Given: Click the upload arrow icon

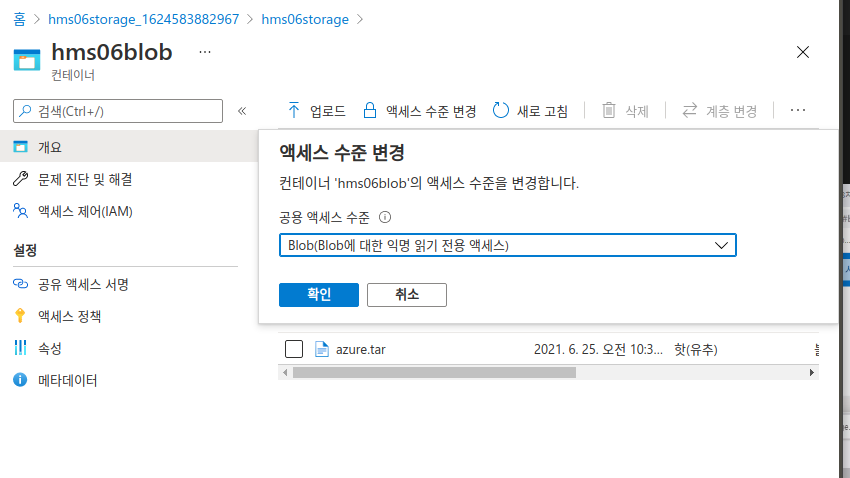Looking at the screenshot, I should 293,111.
